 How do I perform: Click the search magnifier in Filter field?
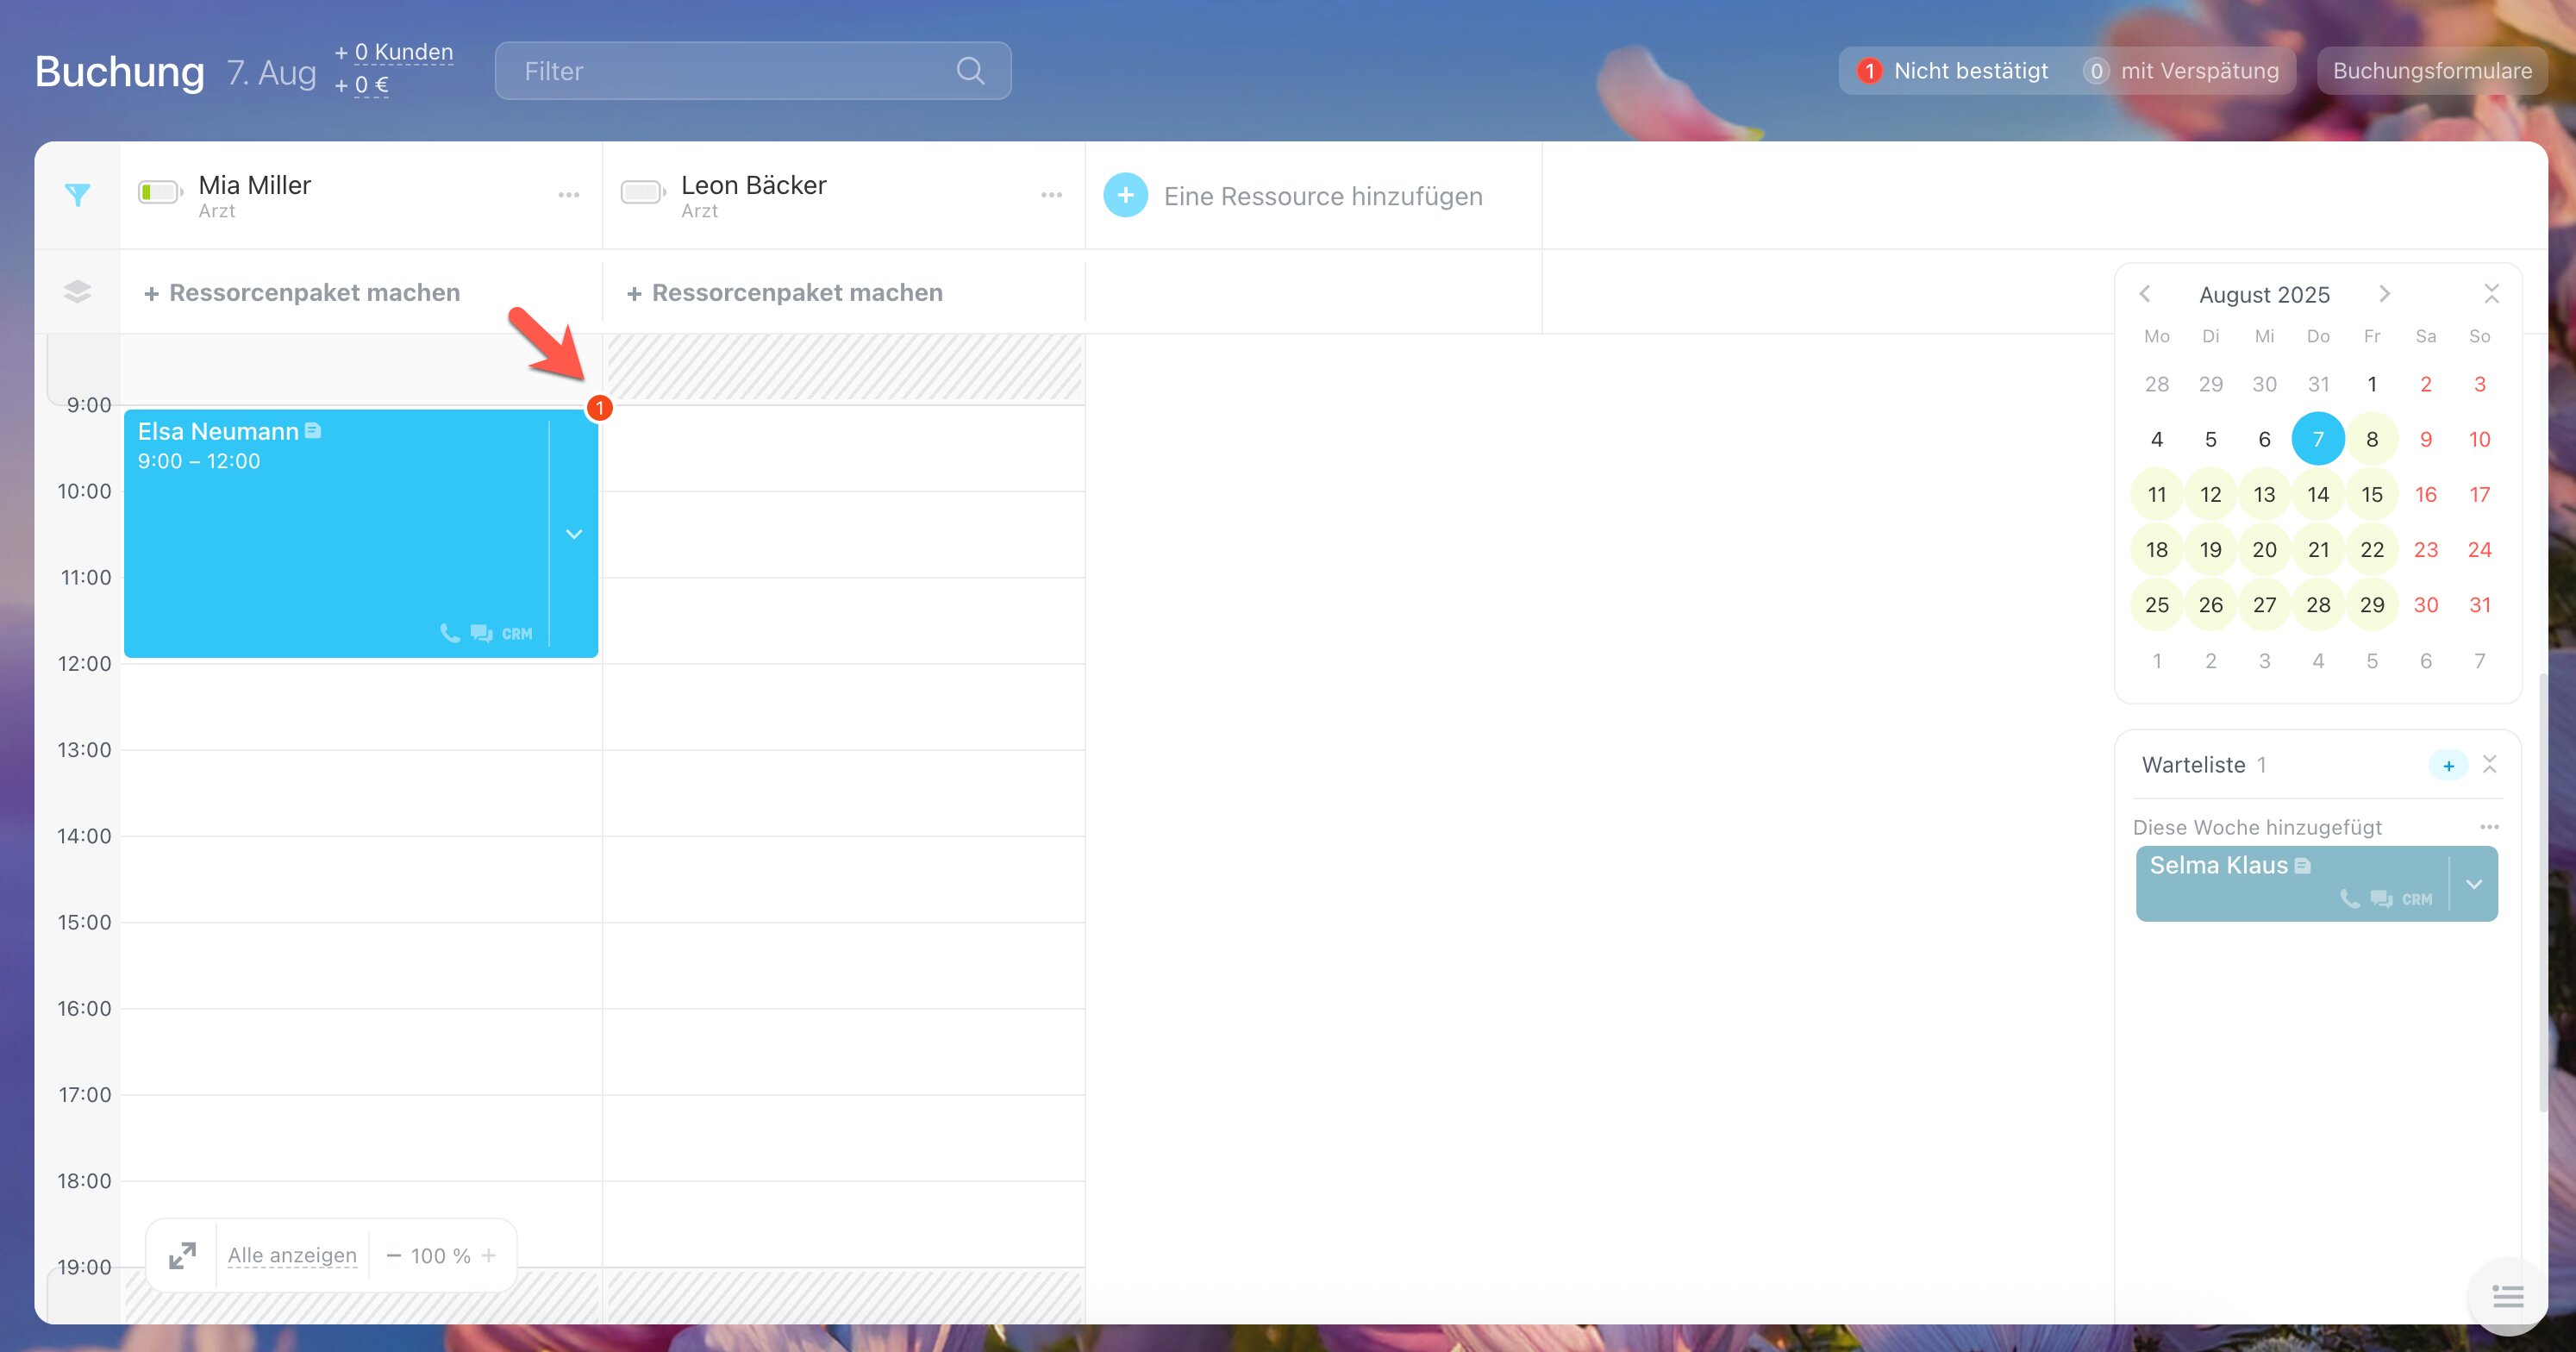[969, 71]
